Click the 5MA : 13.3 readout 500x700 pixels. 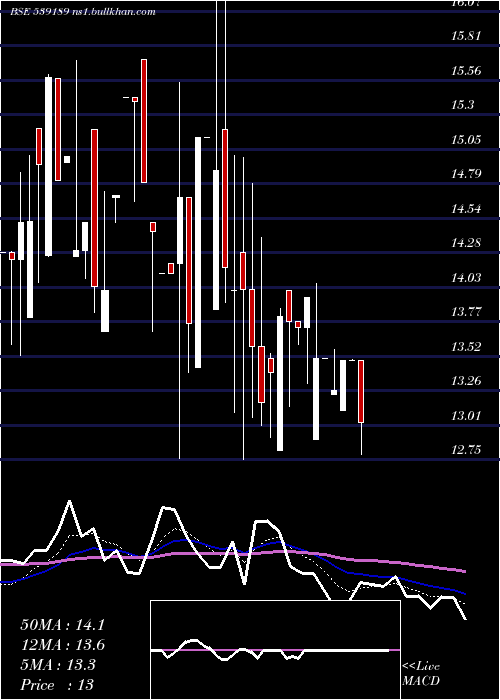[x=58, y=665]
